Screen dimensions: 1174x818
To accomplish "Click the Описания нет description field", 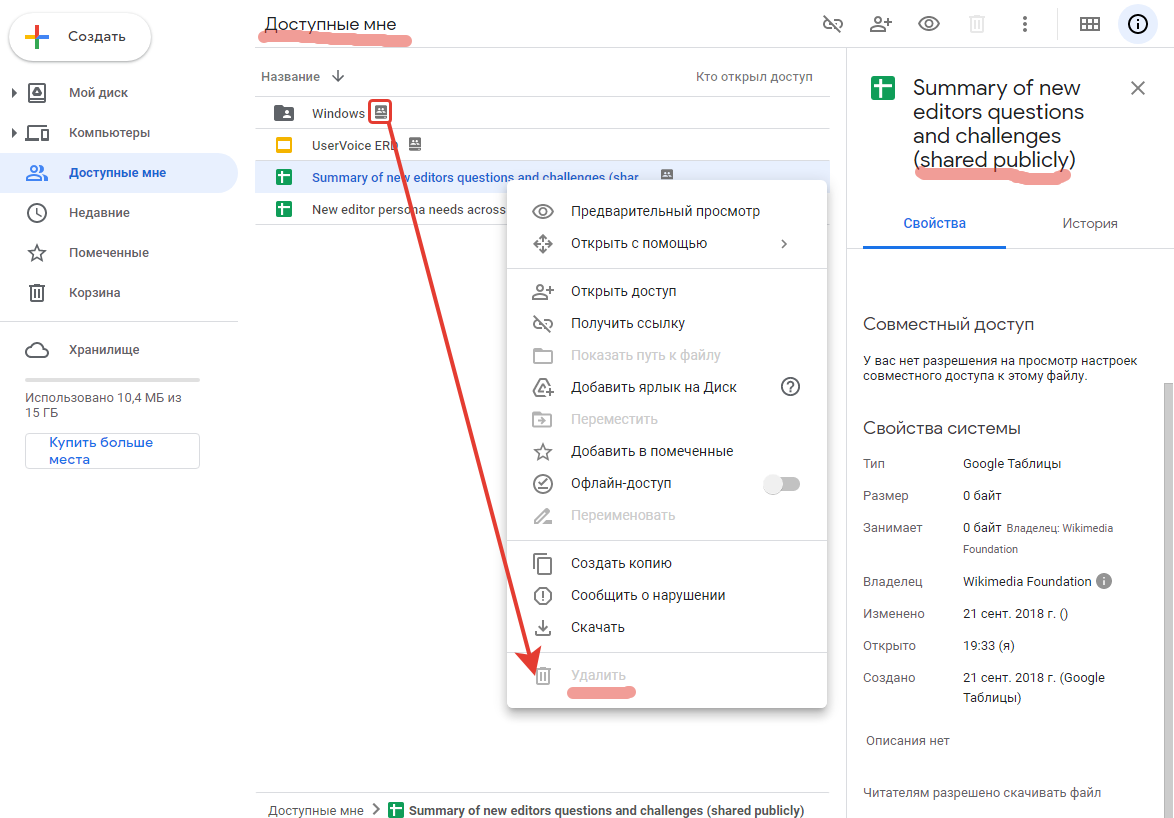I will (907, 740).
